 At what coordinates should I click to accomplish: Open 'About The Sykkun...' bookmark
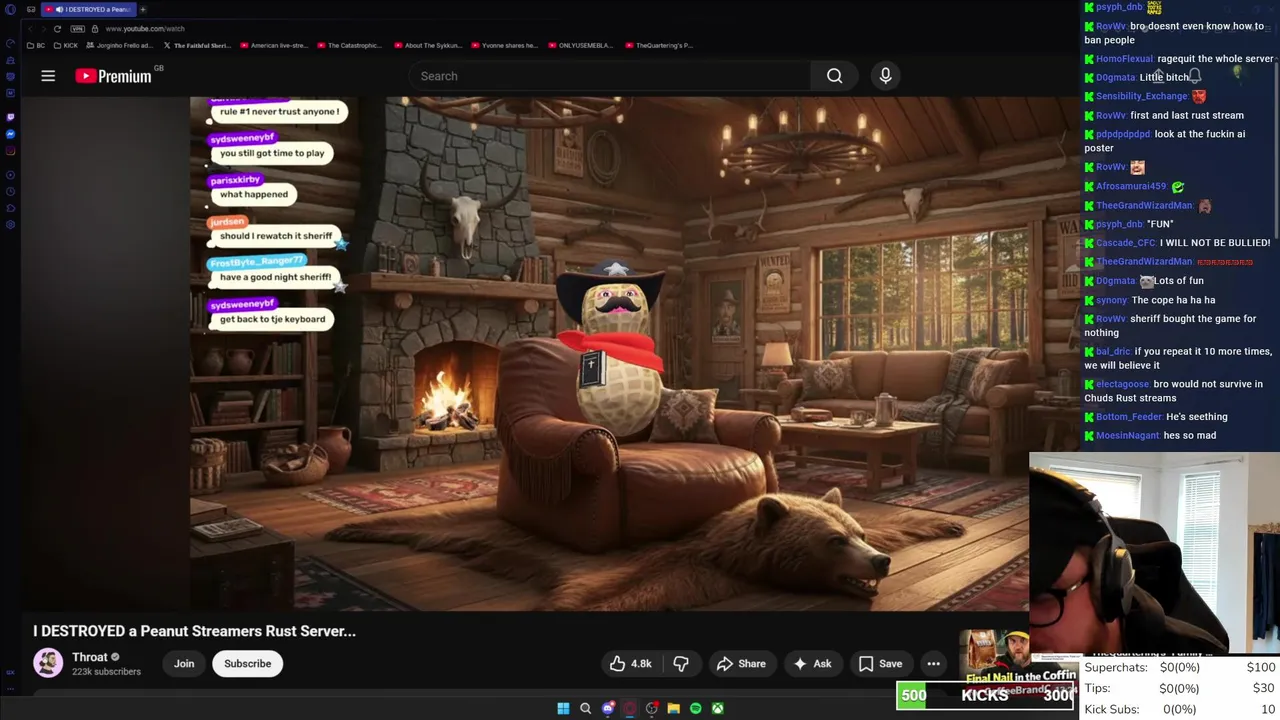427,45
